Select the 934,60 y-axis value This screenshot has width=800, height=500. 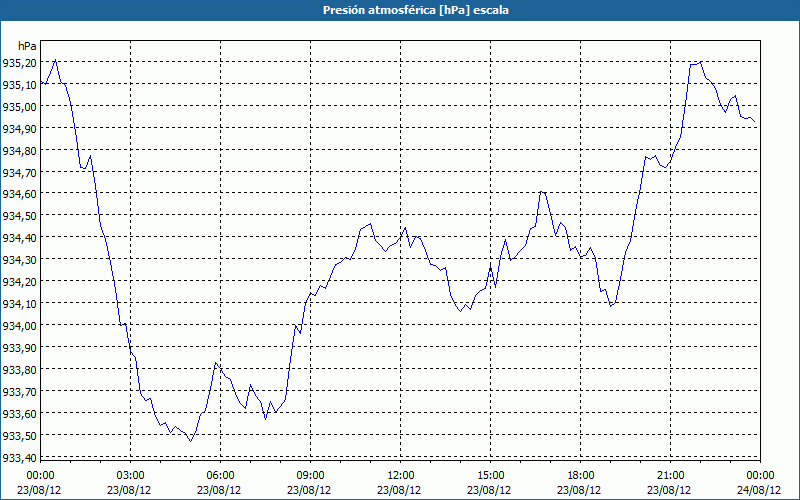(x=18, y=194)
